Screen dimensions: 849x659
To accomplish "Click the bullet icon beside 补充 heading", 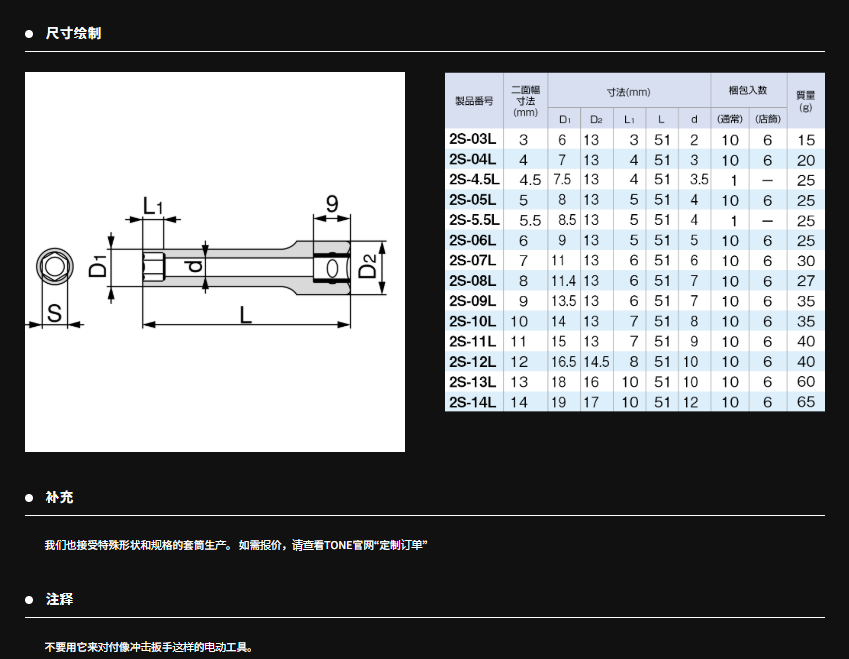I will pyautogui.click(x=29, y=497).
